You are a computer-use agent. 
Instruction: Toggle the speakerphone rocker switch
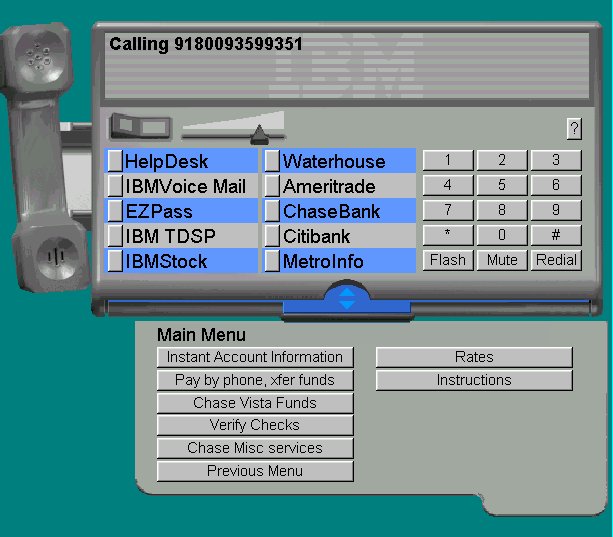[140, 127]
